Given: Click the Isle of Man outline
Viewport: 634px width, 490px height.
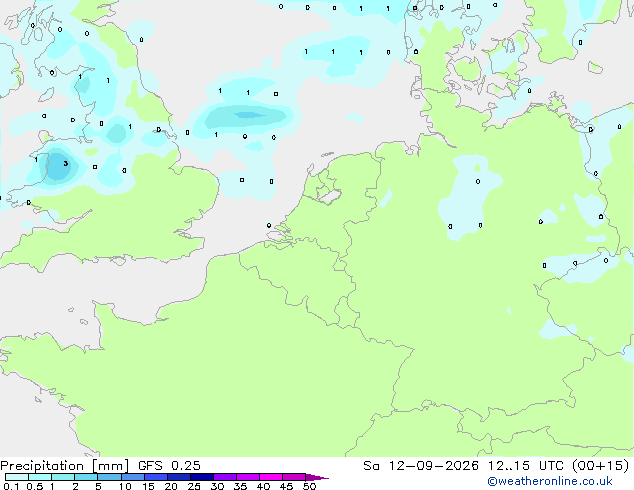Looking at the screenshot, I should click(x=47, y=95).
